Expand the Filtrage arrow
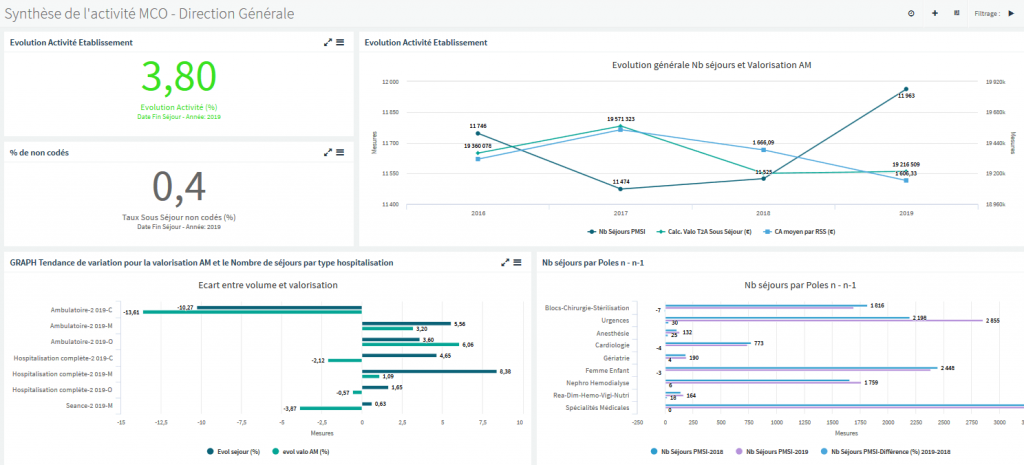This screenshot has height=465, width=1024. pyautogui.click(x=1010, y=13)
